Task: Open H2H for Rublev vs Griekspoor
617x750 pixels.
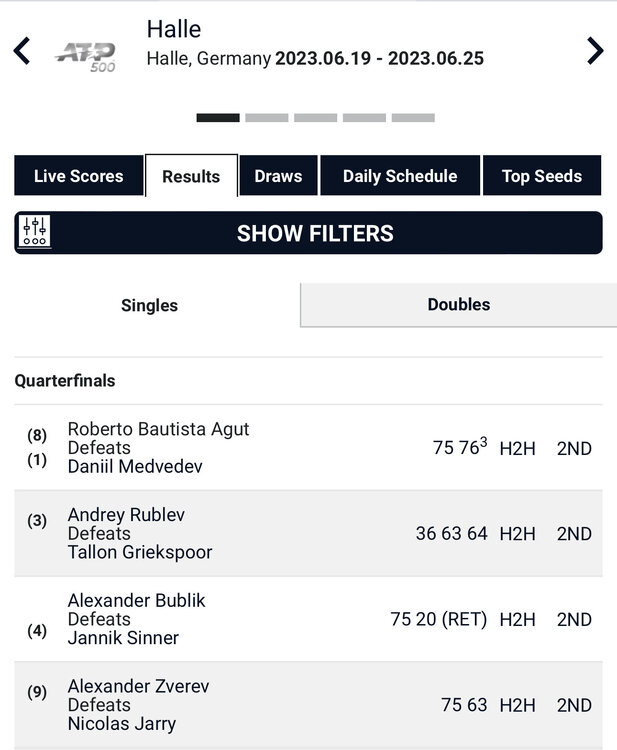Action: pyautogui.click(x=518, y=534)
